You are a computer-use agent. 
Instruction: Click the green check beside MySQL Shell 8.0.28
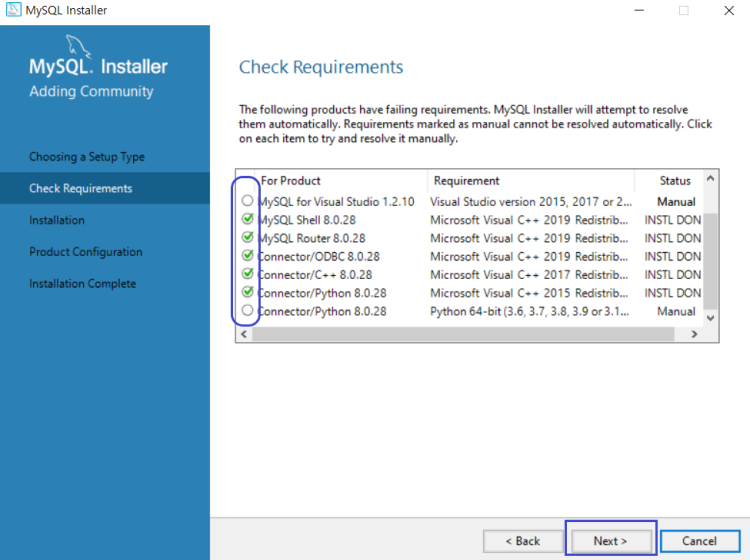point(247,219)
